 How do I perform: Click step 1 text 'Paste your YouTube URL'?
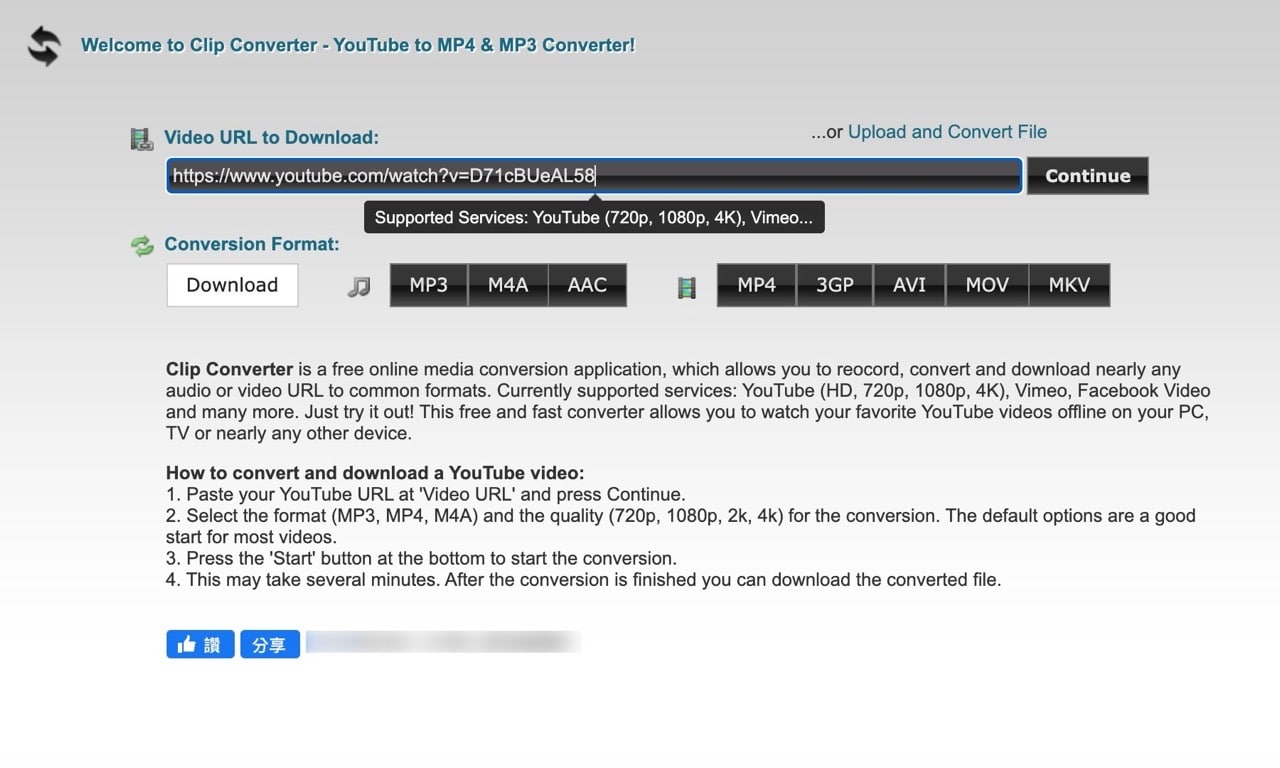426,494
